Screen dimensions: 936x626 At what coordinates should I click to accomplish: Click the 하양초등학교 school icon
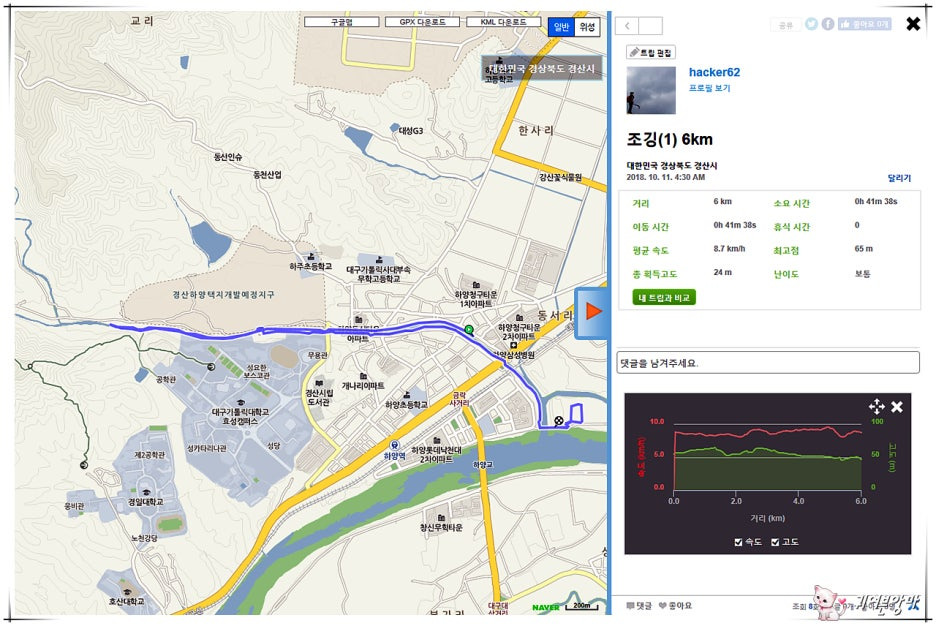[x=407, y=395]
